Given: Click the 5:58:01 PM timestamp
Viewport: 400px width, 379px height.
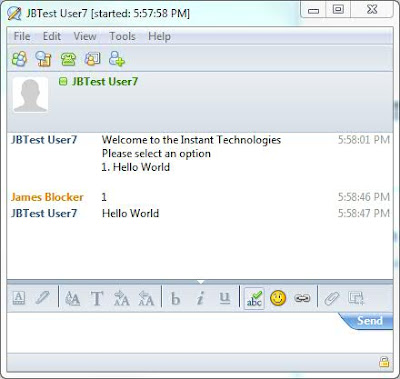Looking at the screenshot, I should [x=364, y=140].
